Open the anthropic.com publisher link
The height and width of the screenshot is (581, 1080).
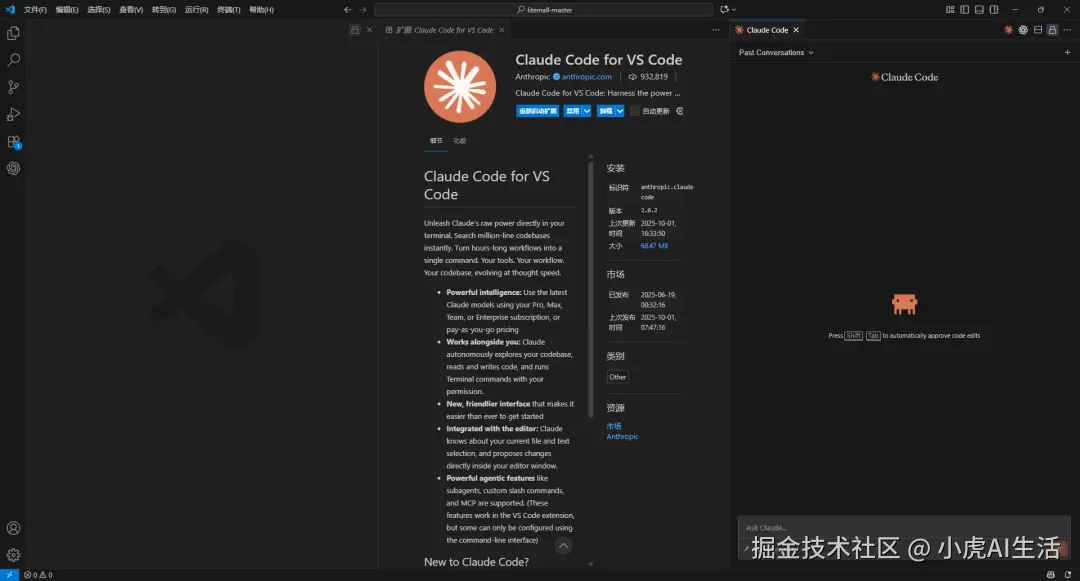coord(587,76)
